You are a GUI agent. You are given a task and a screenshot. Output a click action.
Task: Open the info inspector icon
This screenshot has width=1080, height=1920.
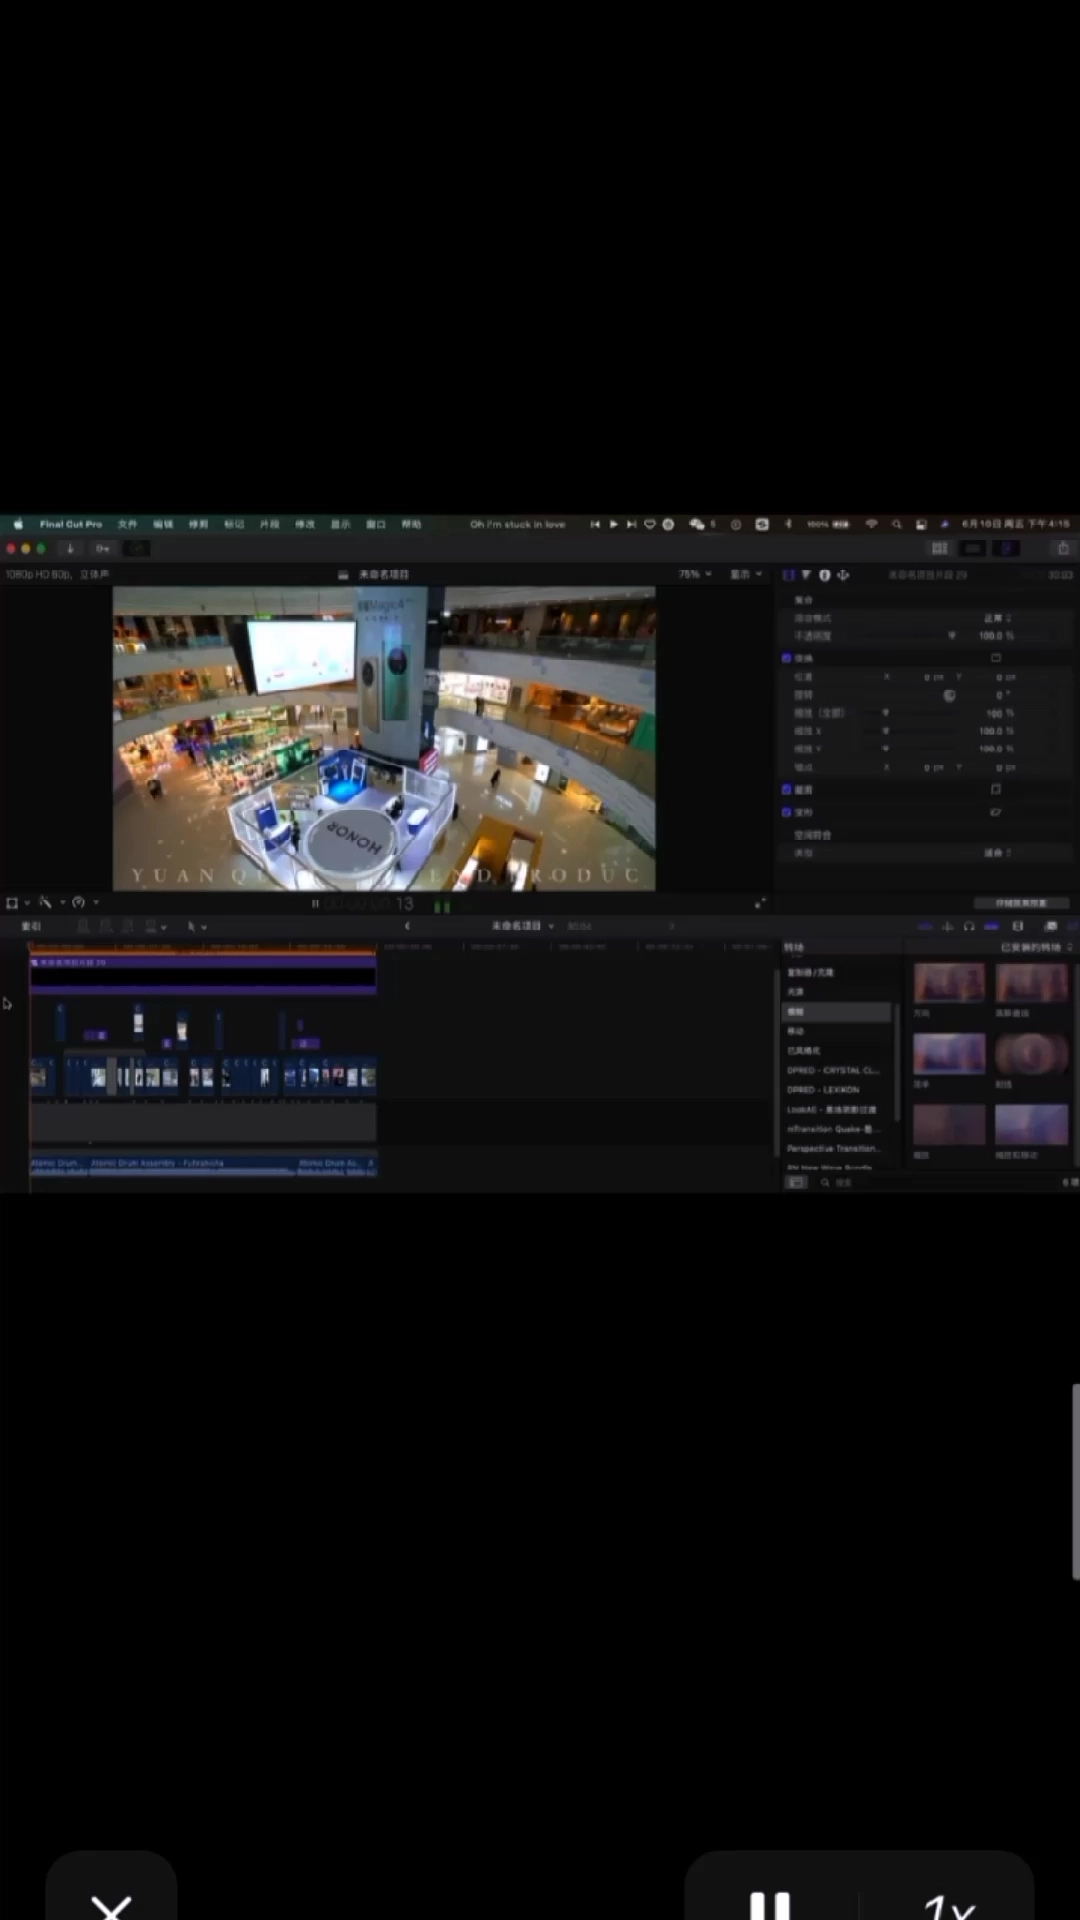pyautogui.click(x=825, y=575)
